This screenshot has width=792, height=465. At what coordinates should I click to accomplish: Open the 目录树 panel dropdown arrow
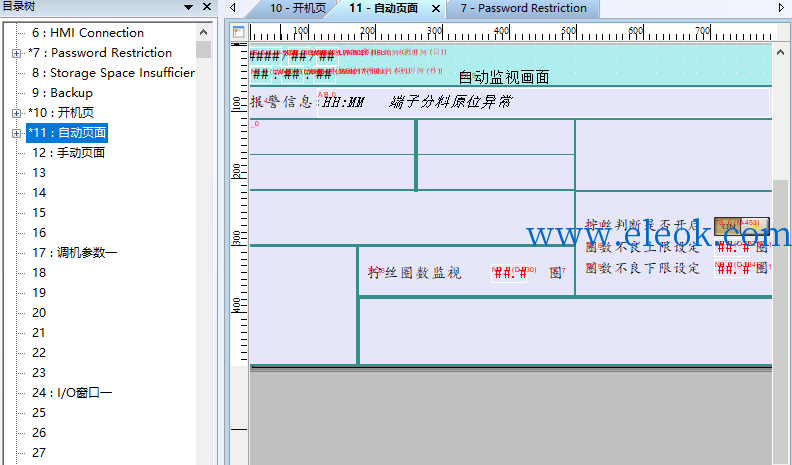point(188,7)
